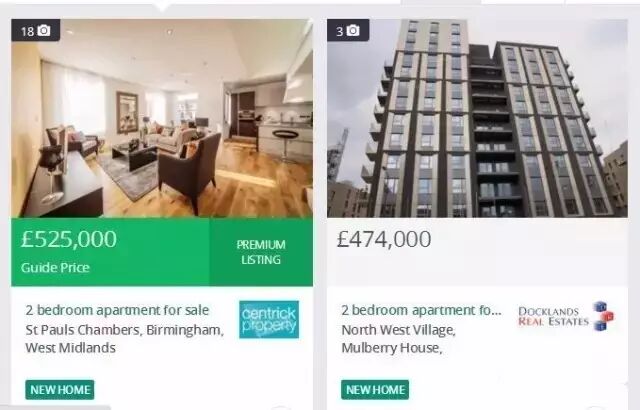The image size is (640, 410).
Task: Select the £474,000 price
Action: [384, 239]
